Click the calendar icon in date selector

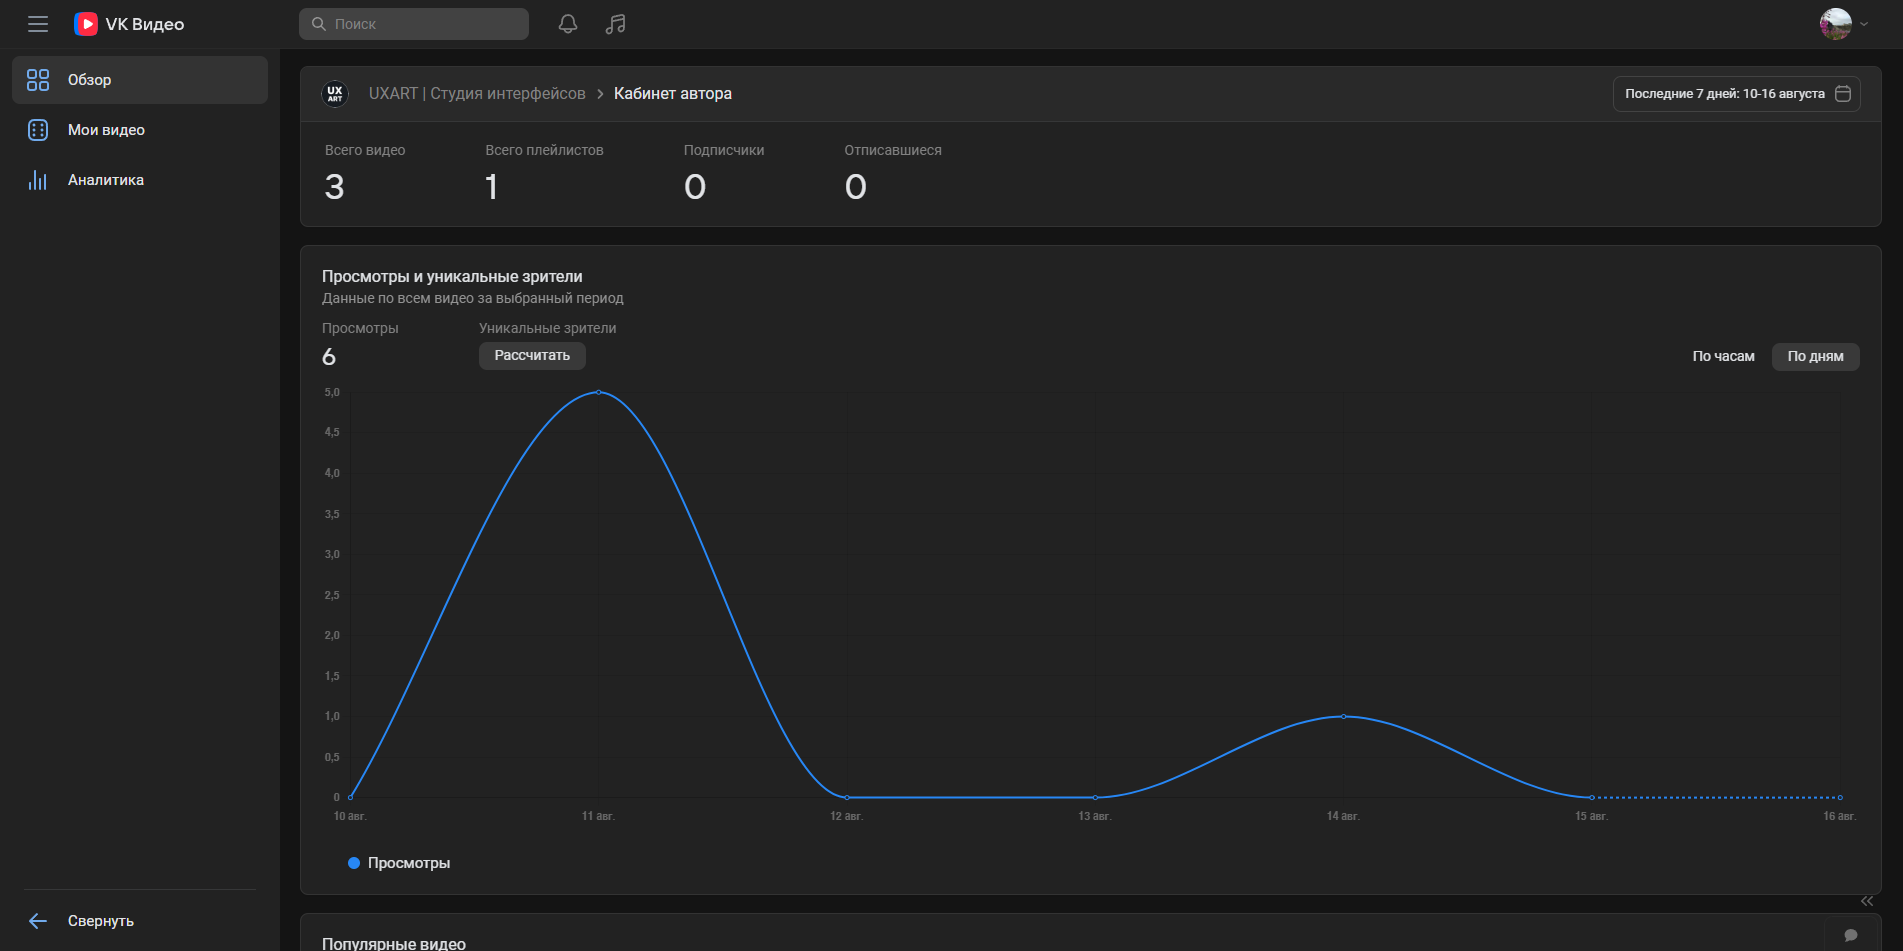click(x=1843, y=94)
